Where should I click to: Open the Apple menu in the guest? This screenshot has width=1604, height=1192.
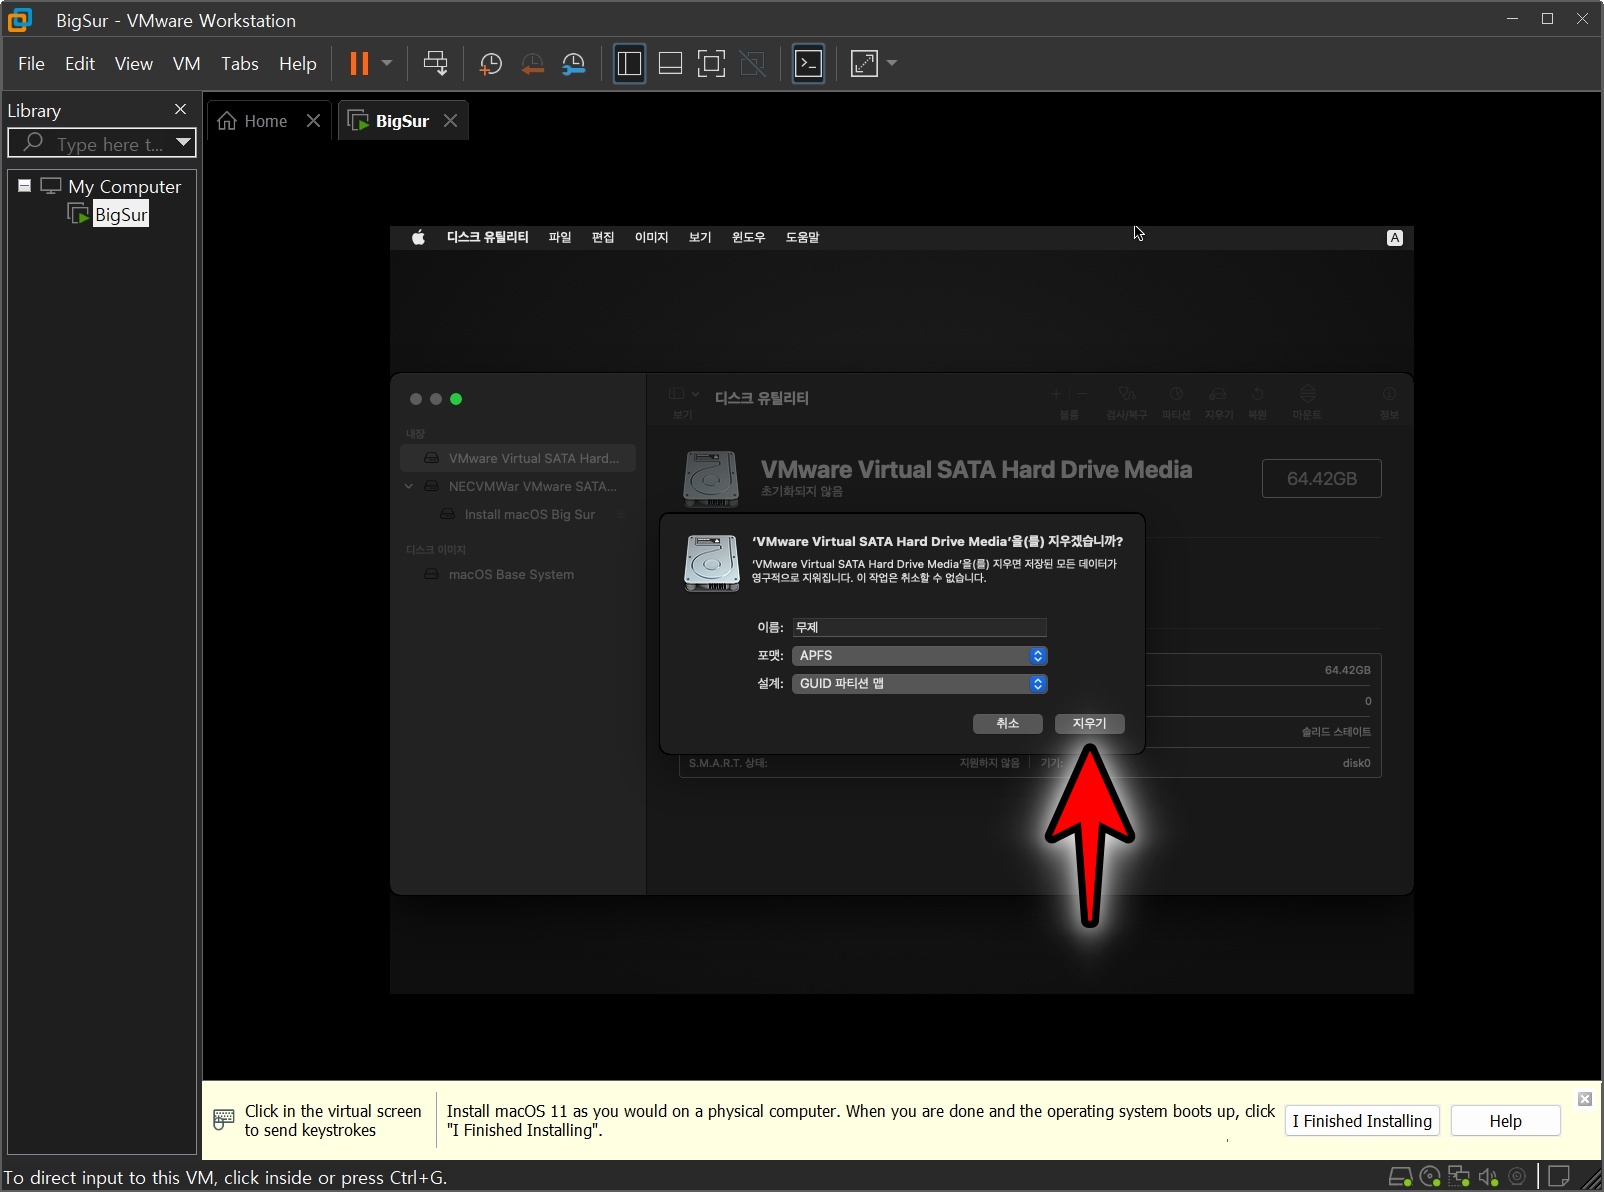[x=418, y=237]
